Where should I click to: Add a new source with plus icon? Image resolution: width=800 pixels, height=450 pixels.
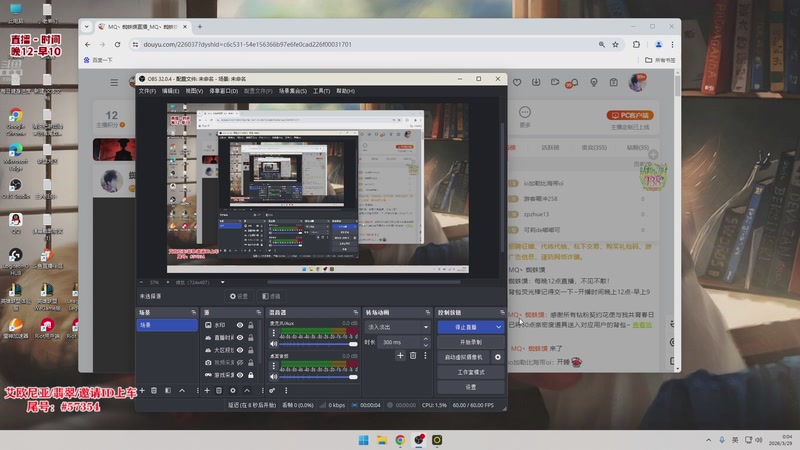click(x=207, y=390)
